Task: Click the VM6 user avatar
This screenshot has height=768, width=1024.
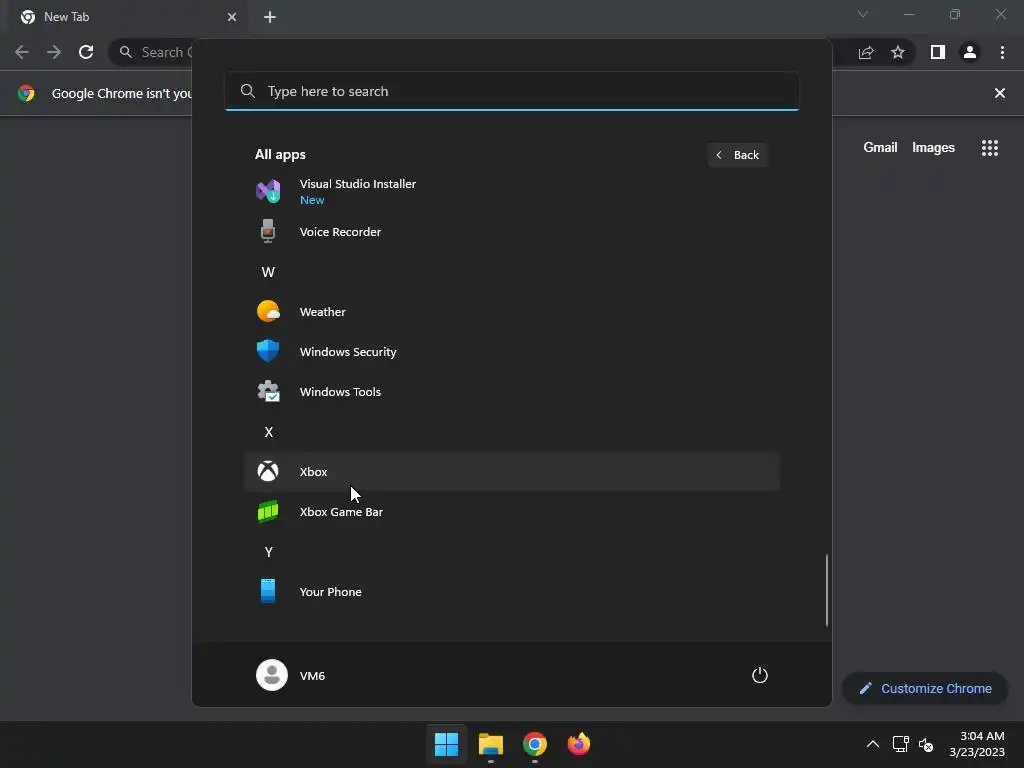Action: click(272, 675)
